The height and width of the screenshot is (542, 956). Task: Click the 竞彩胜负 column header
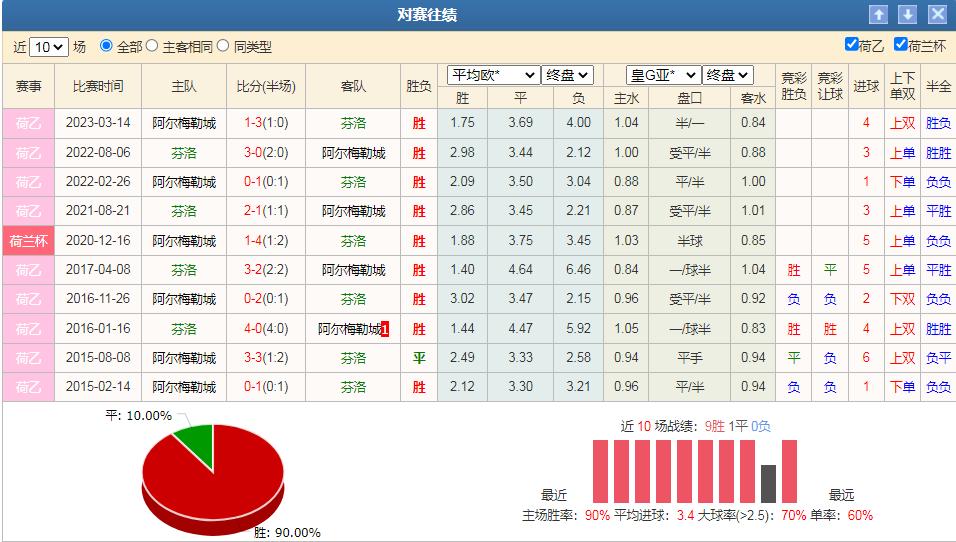(x=793, y=87)
